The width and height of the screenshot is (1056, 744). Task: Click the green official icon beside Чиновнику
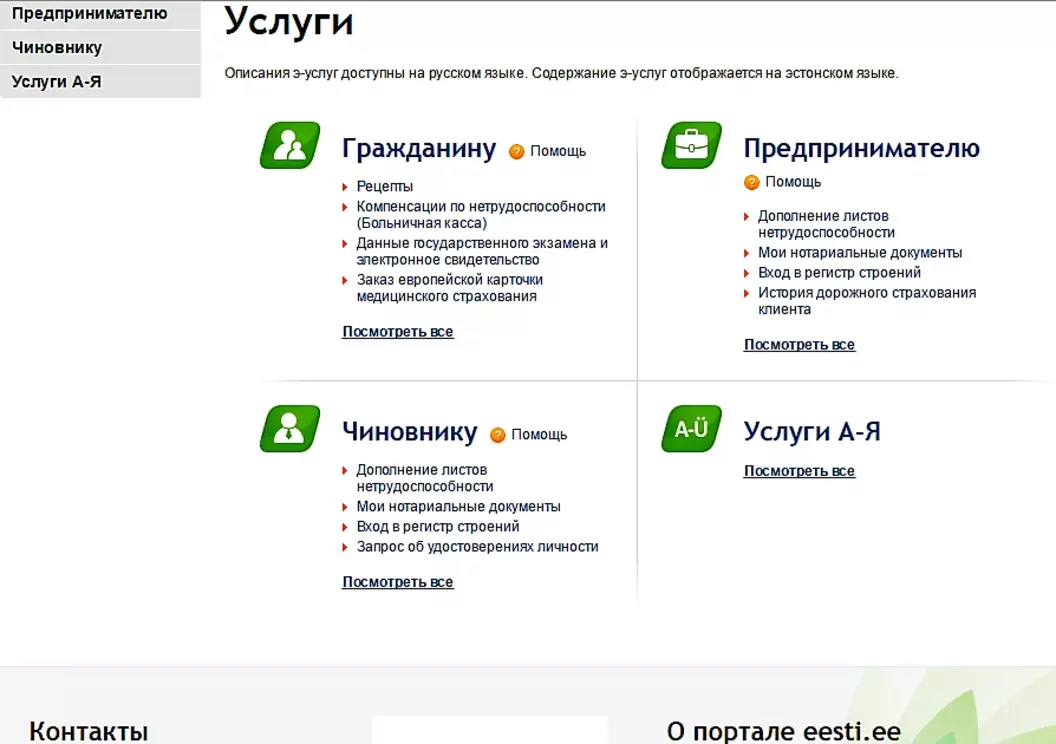point(290,429)
